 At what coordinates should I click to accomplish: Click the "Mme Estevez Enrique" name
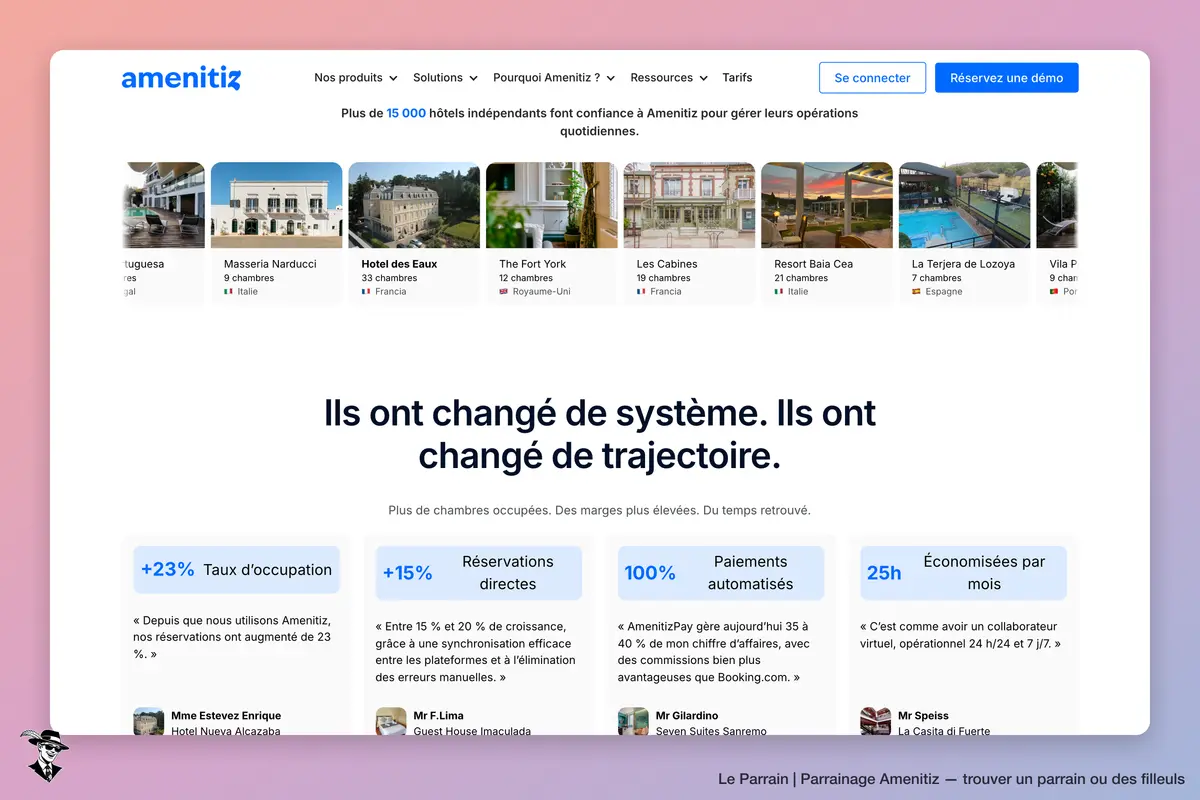pos(226,716)
